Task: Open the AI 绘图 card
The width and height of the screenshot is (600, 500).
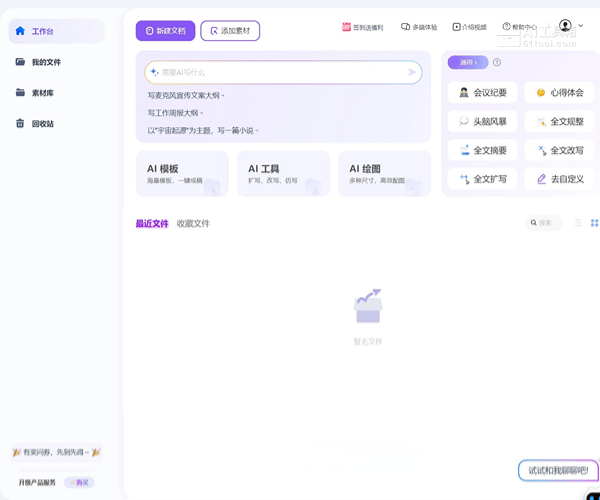Action: (x=384, y=174)
